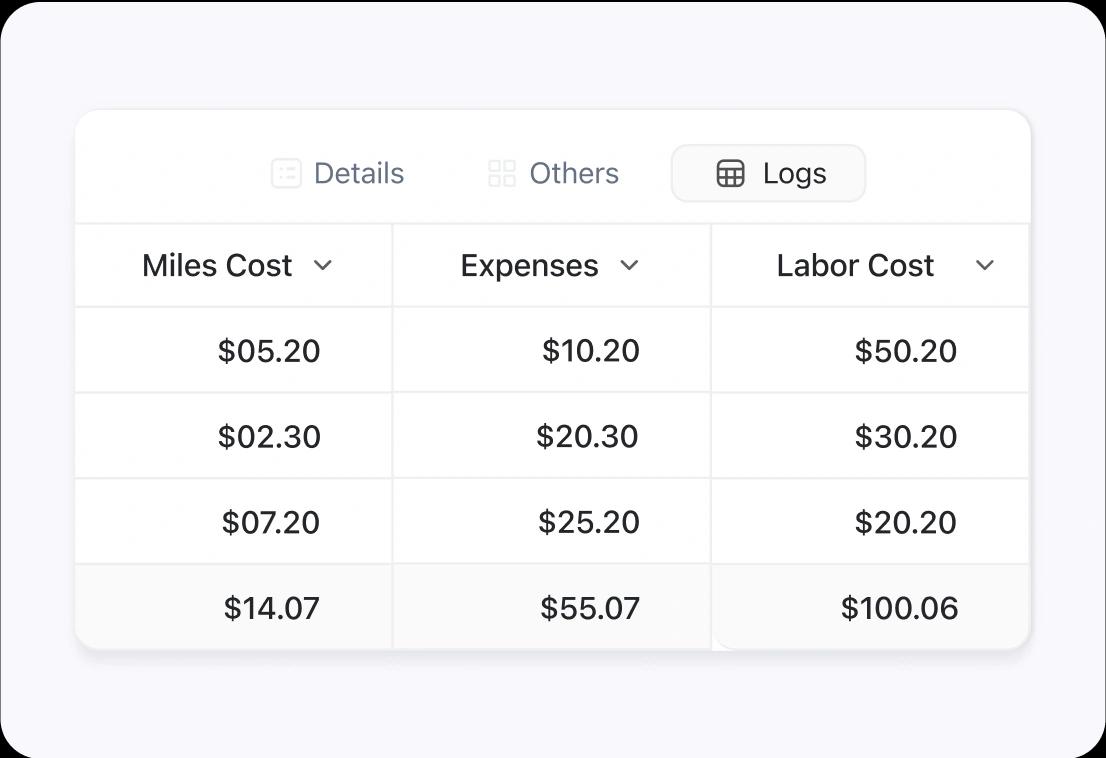Click the Labor Cost header label

click(855, 266)
